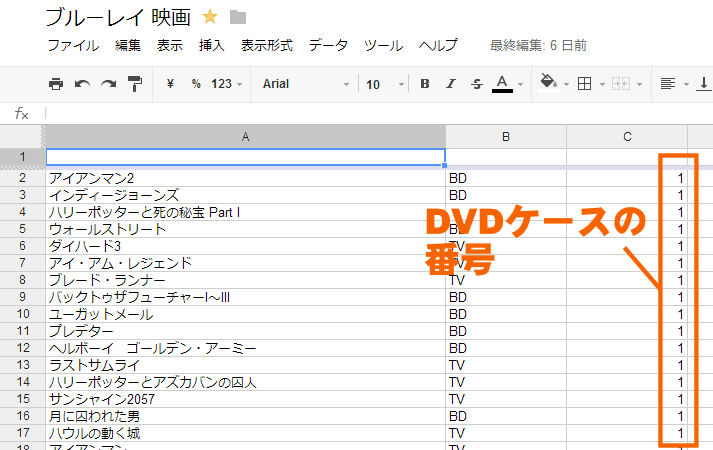Open the データ menu
This screenshot has height=450, width=713.
tap(328, 45)
